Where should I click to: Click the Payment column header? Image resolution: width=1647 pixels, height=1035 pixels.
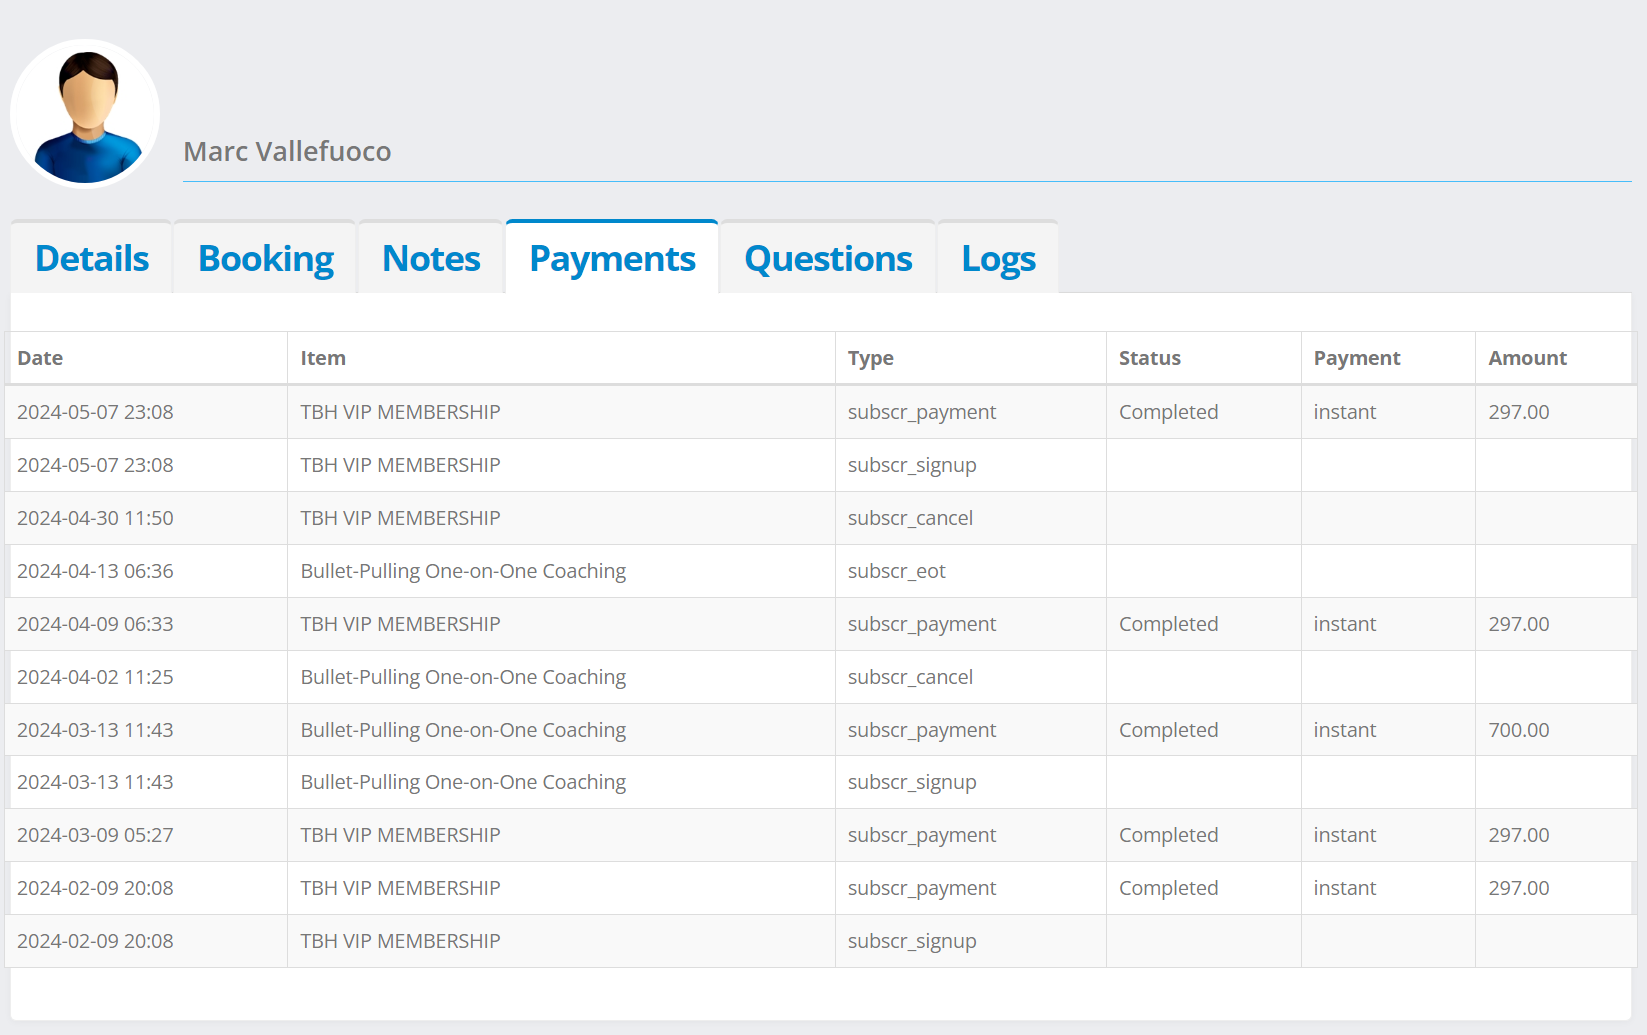pyautogui.click(x=1356, y=358)
